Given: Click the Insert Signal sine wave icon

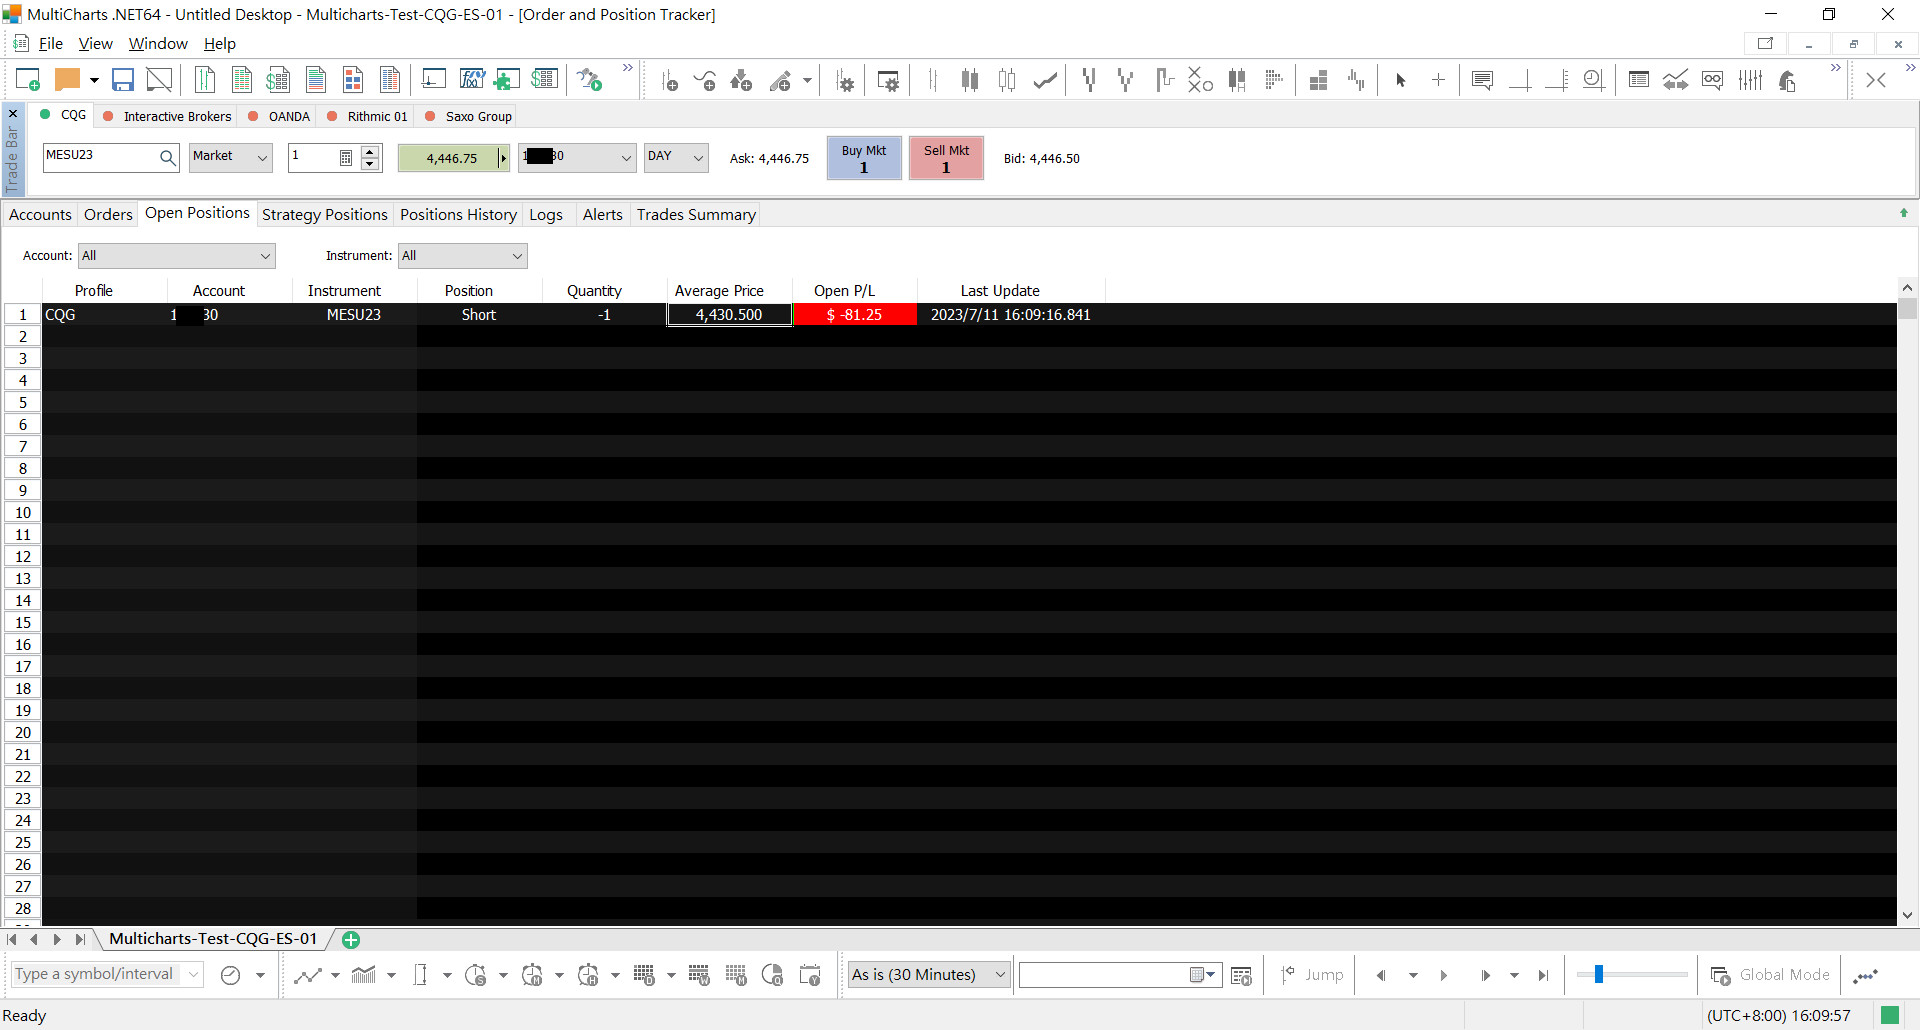Looking at the screenshot, I should tap(705, 81).
